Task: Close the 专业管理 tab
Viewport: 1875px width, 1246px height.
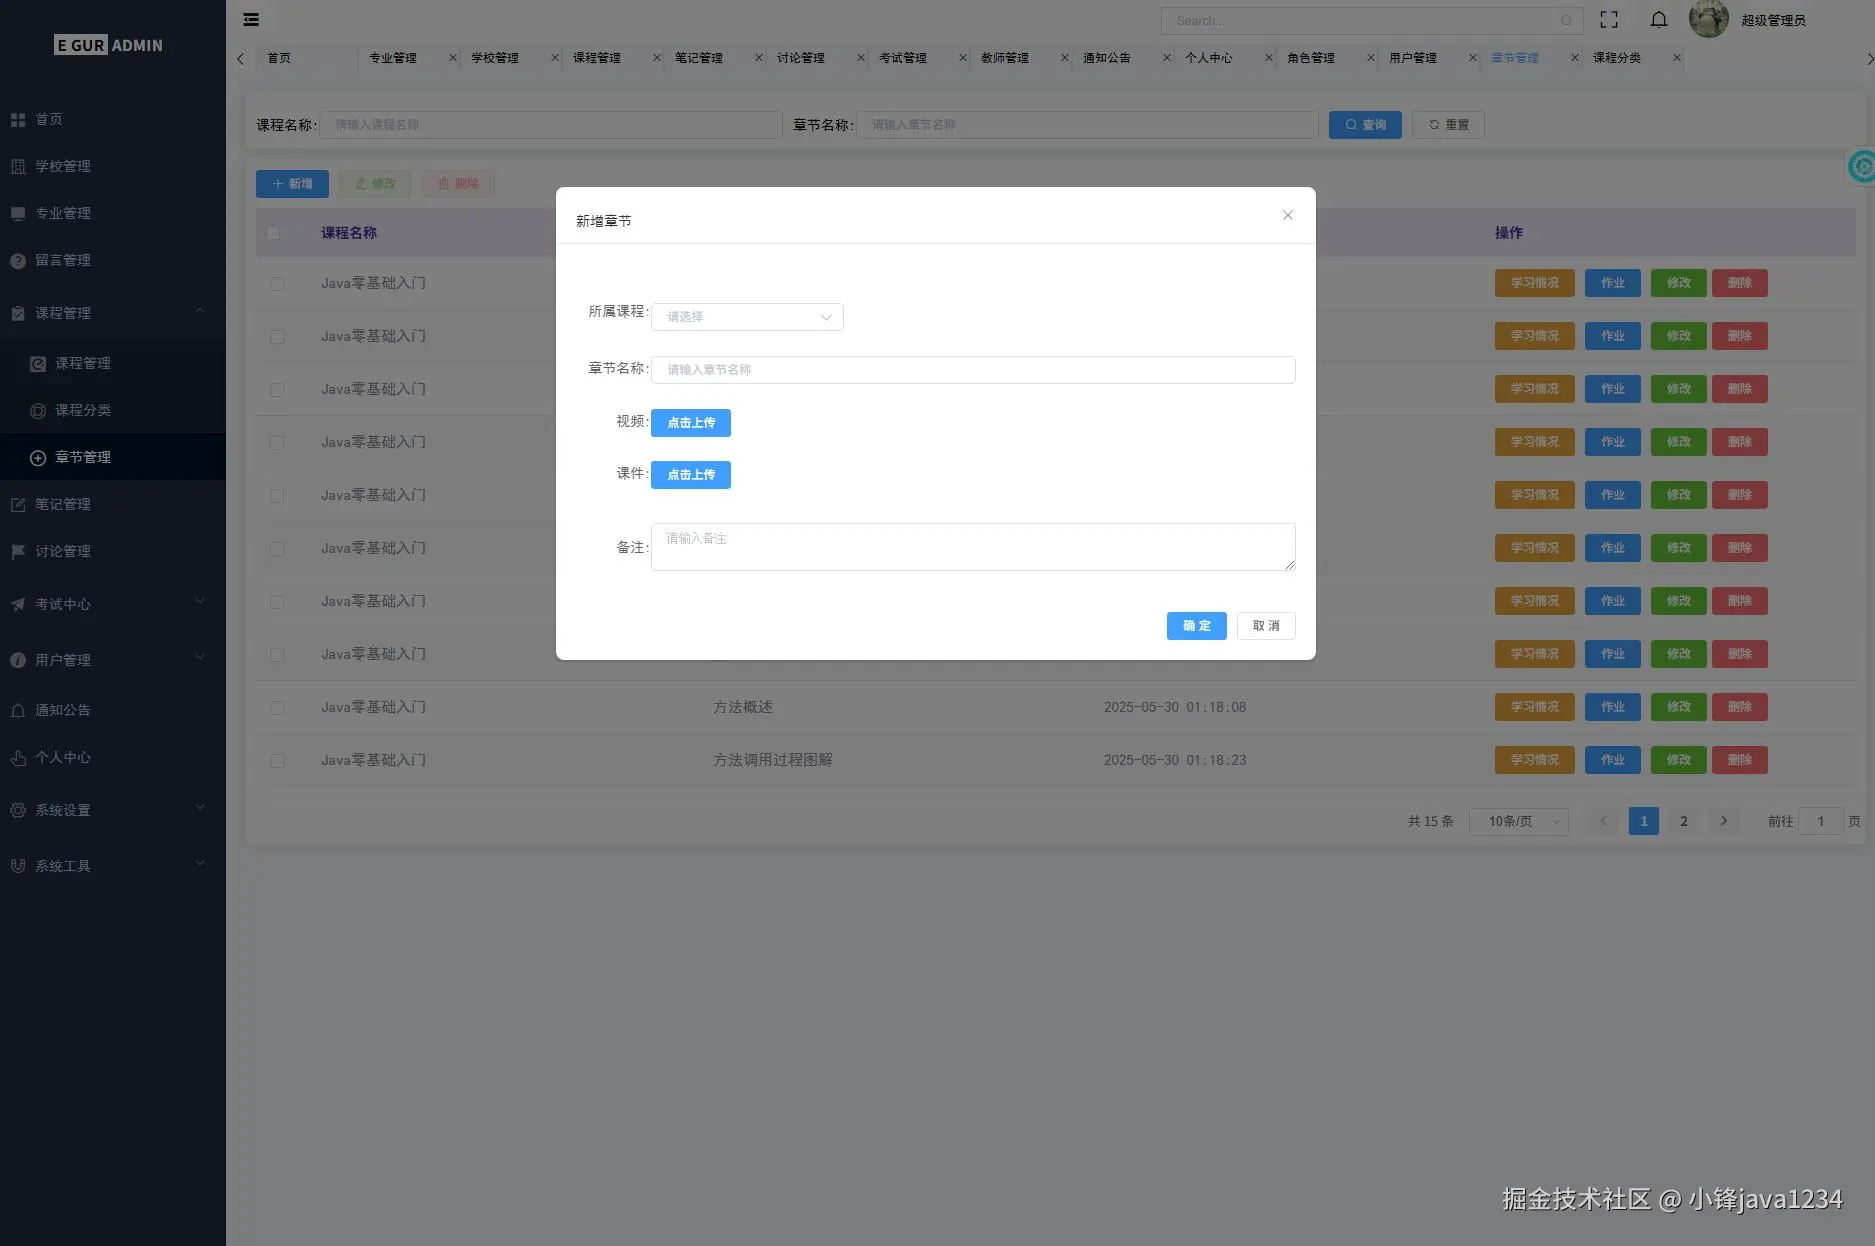Action: (x=452, y=58)
